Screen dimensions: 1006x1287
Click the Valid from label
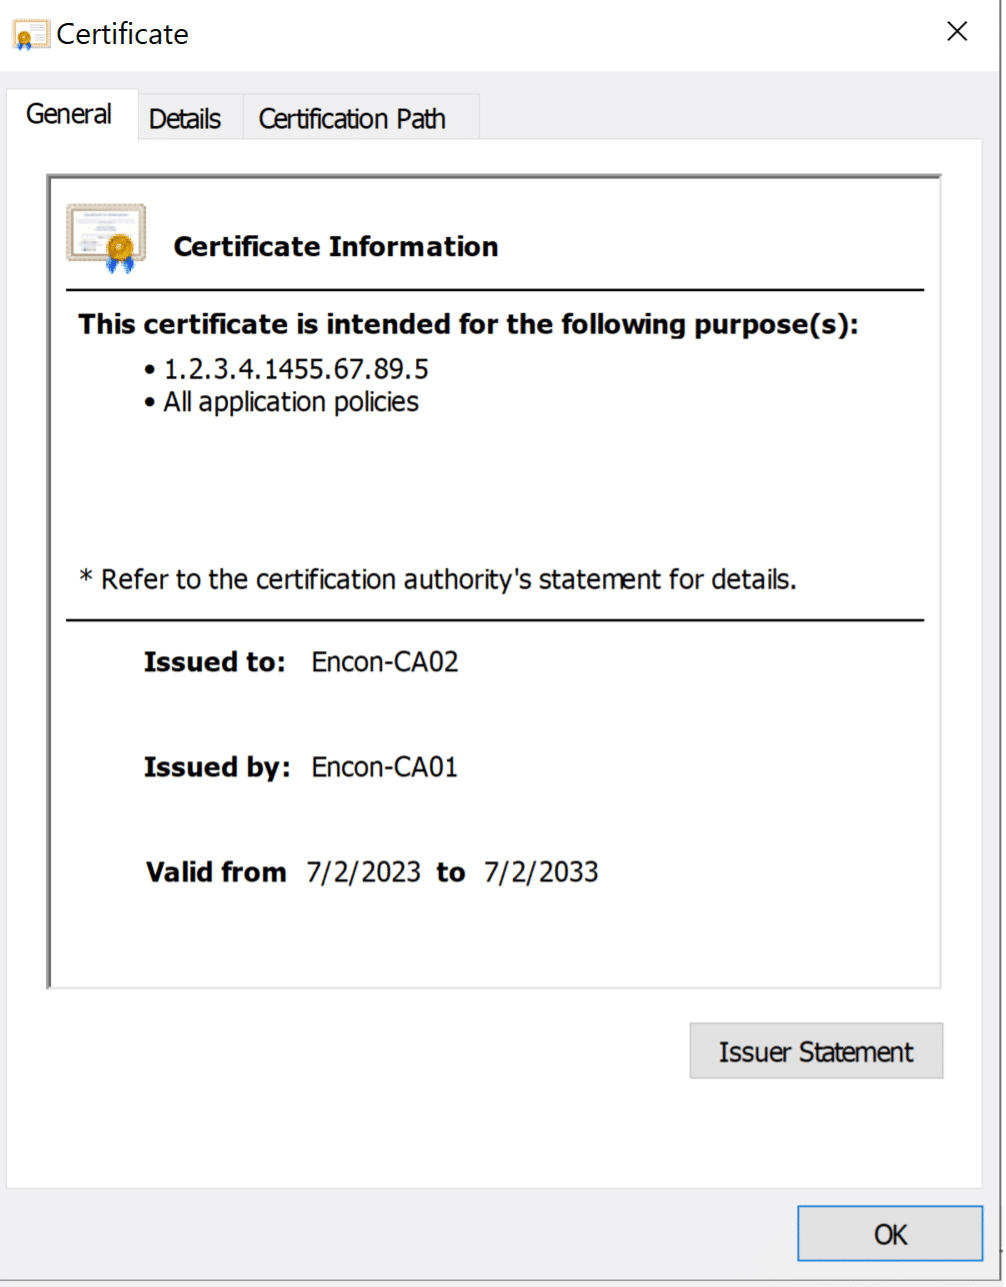pos(216,872)
